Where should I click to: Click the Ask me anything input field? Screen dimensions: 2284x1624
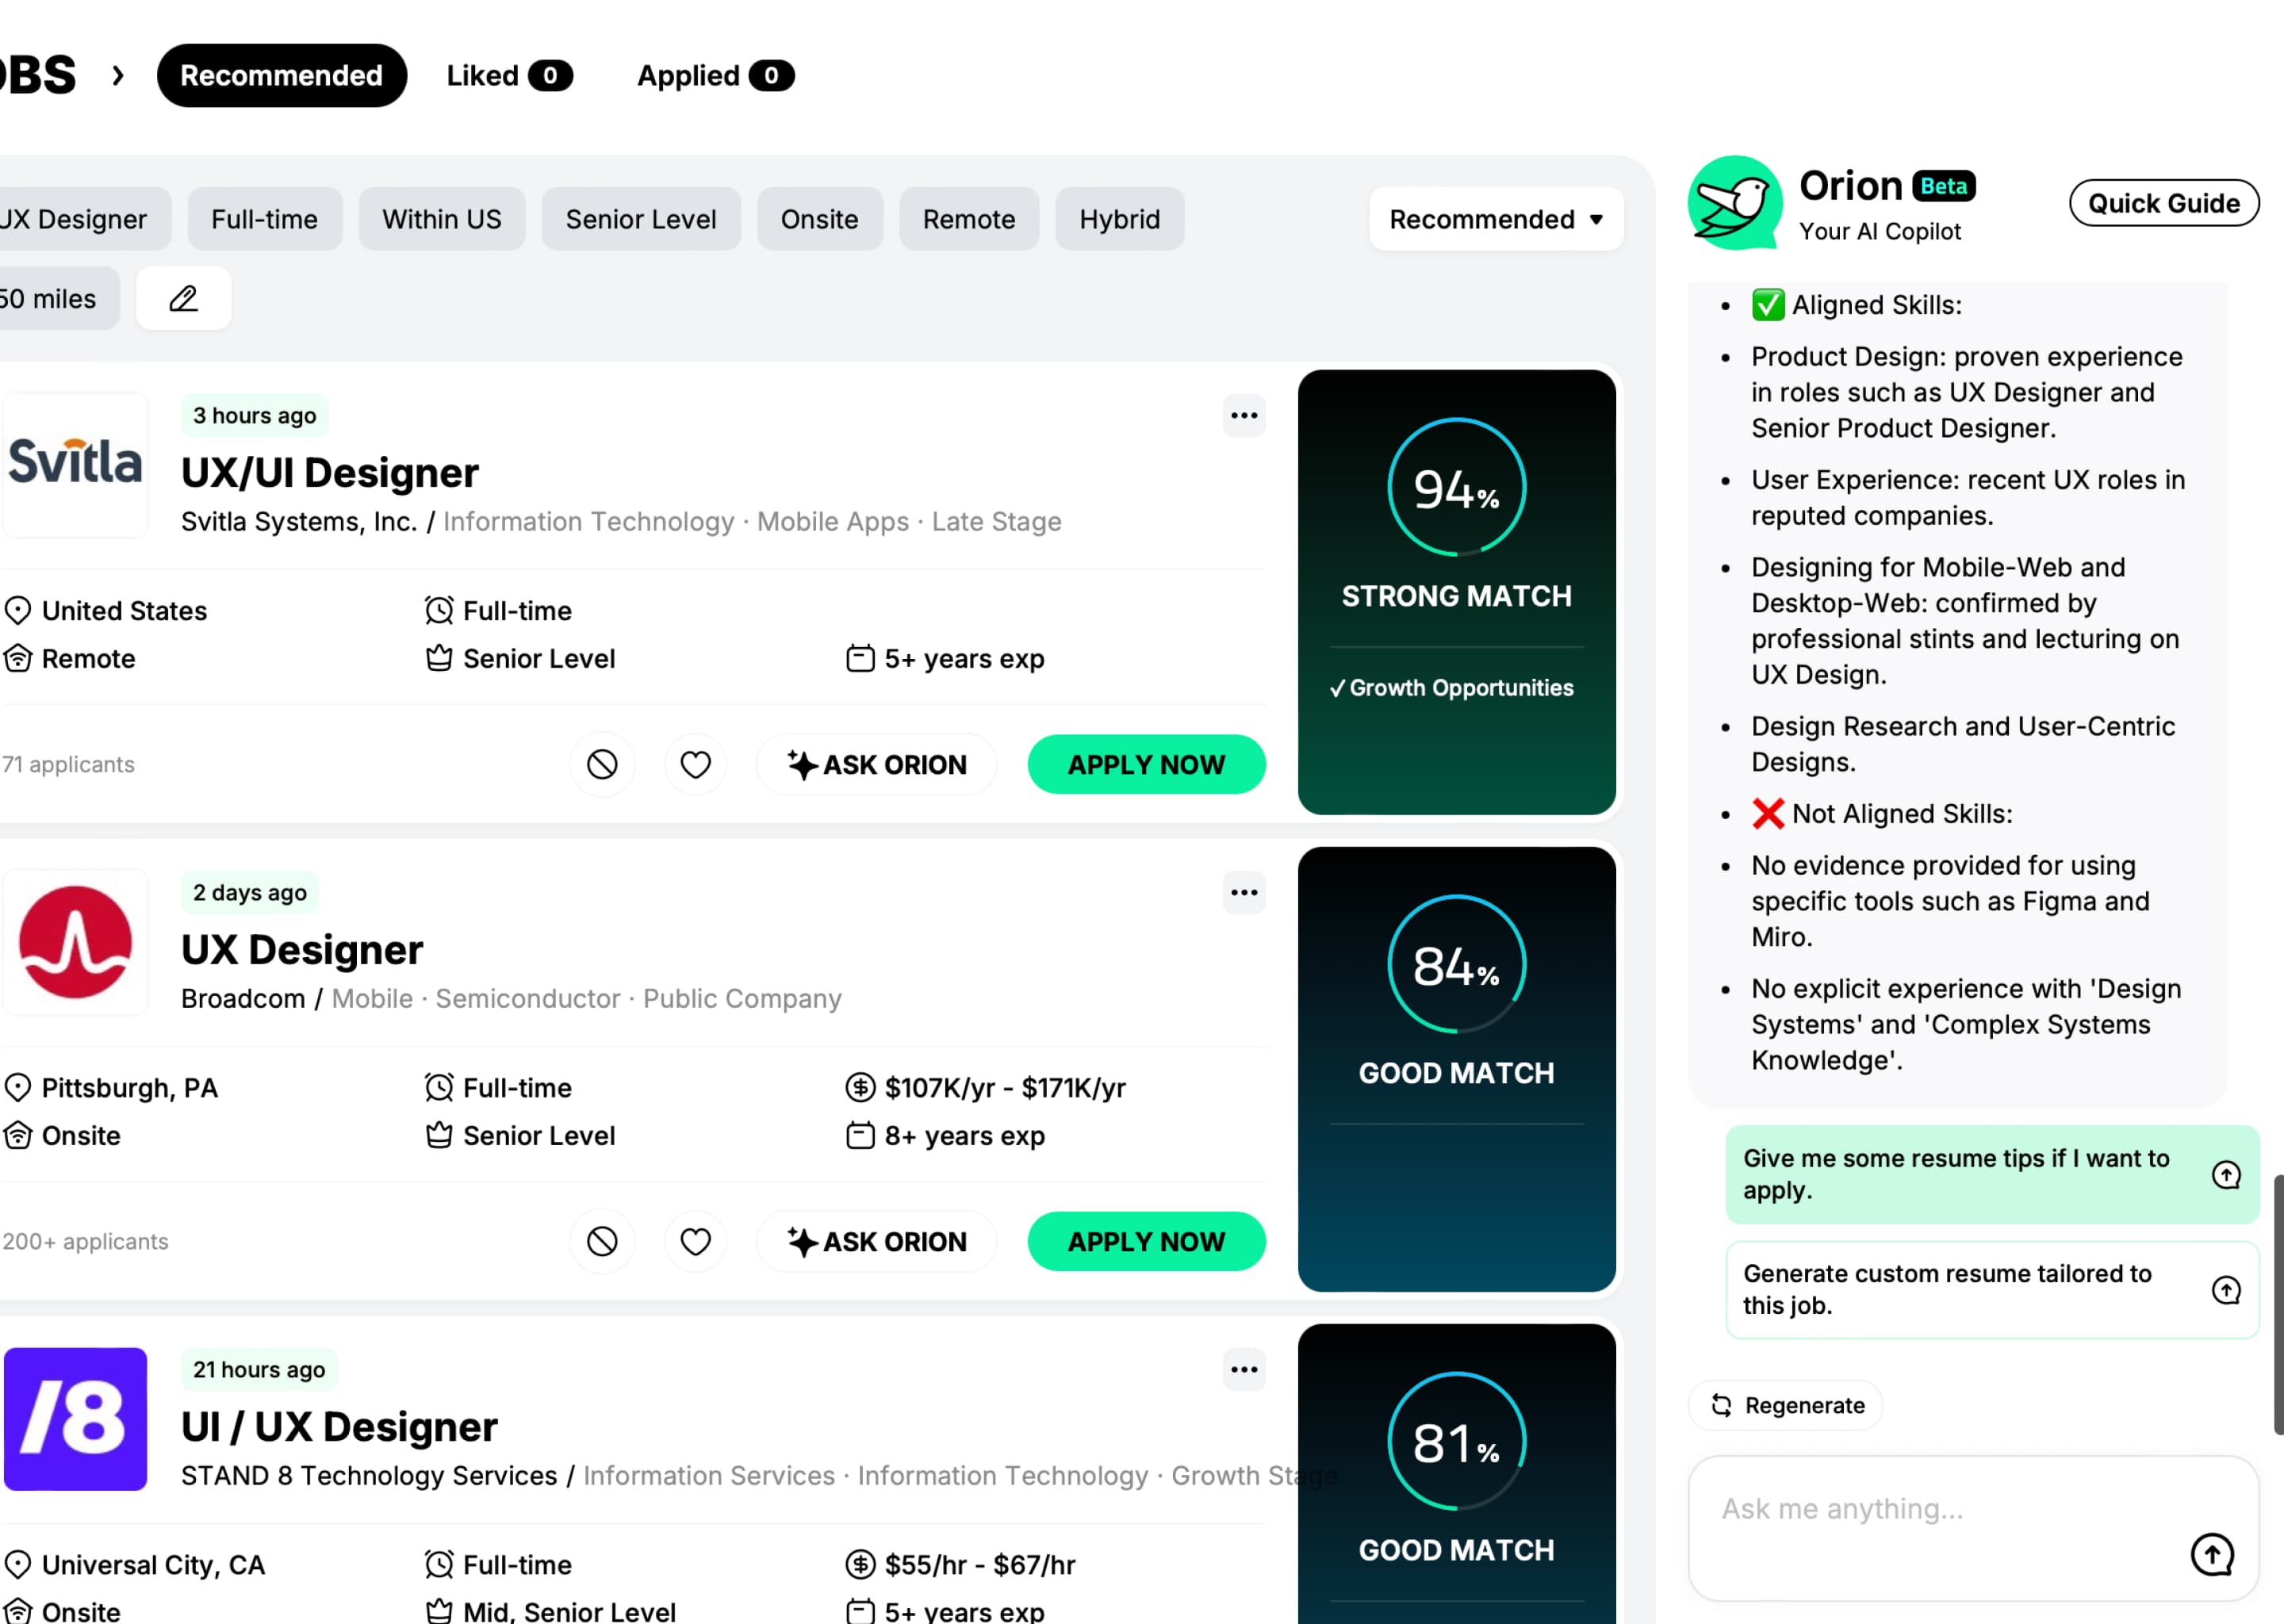[1973, 1528]
